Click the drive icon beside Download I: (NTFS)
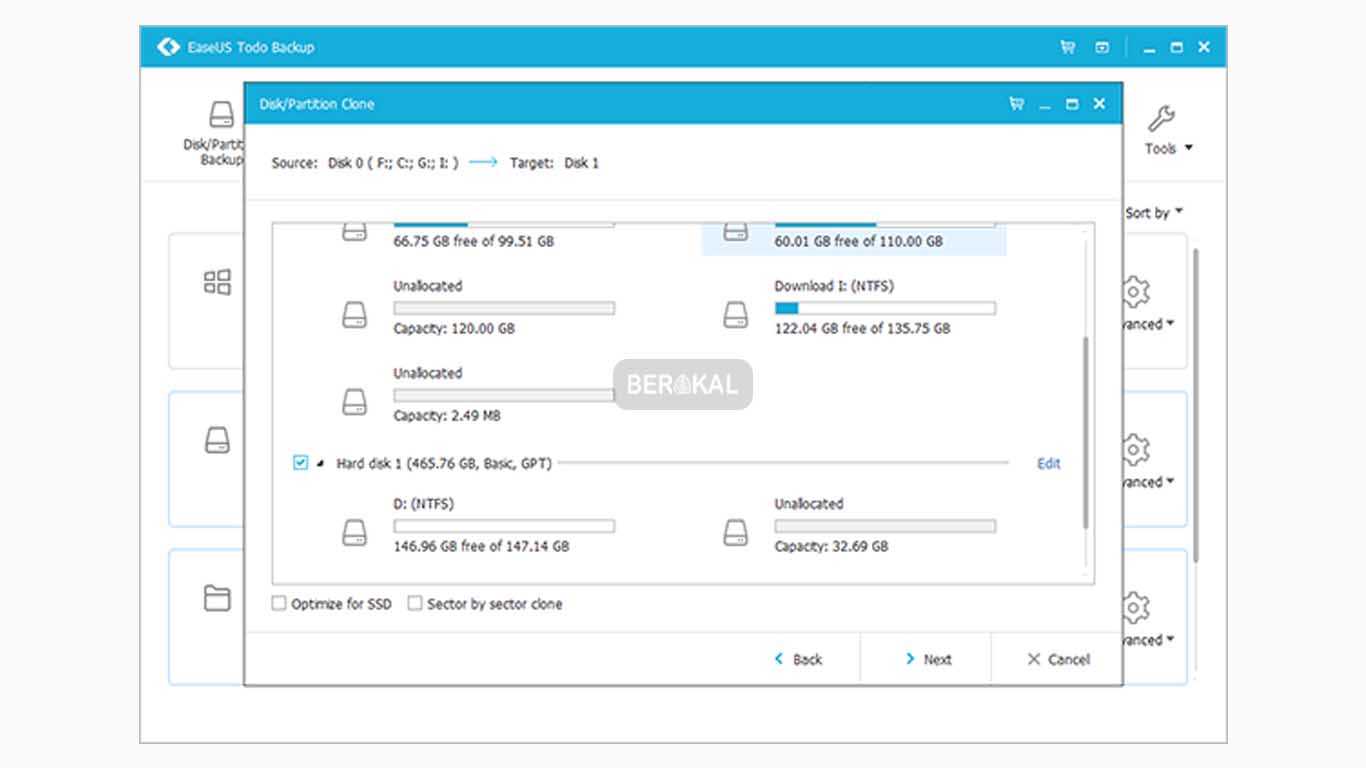This screenshot has height=768, width=1366. (736, 315)
